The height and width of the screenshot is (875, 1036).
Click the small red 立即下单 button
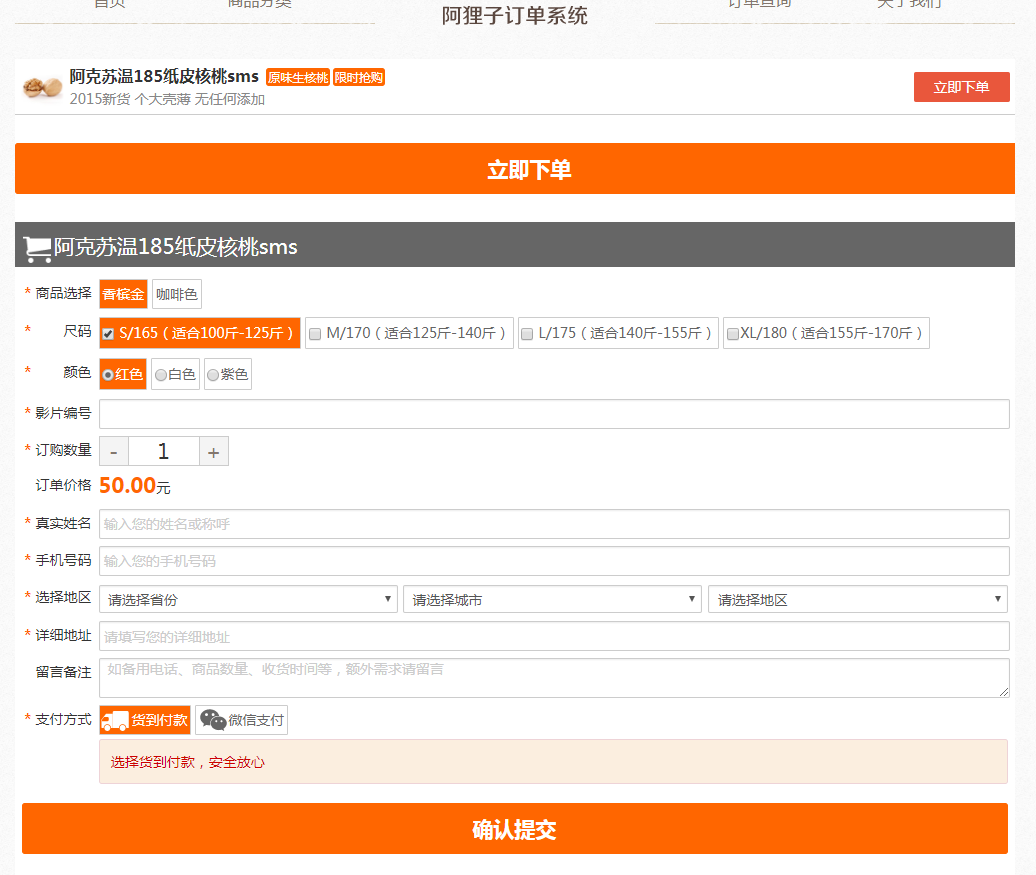point(961,87)
